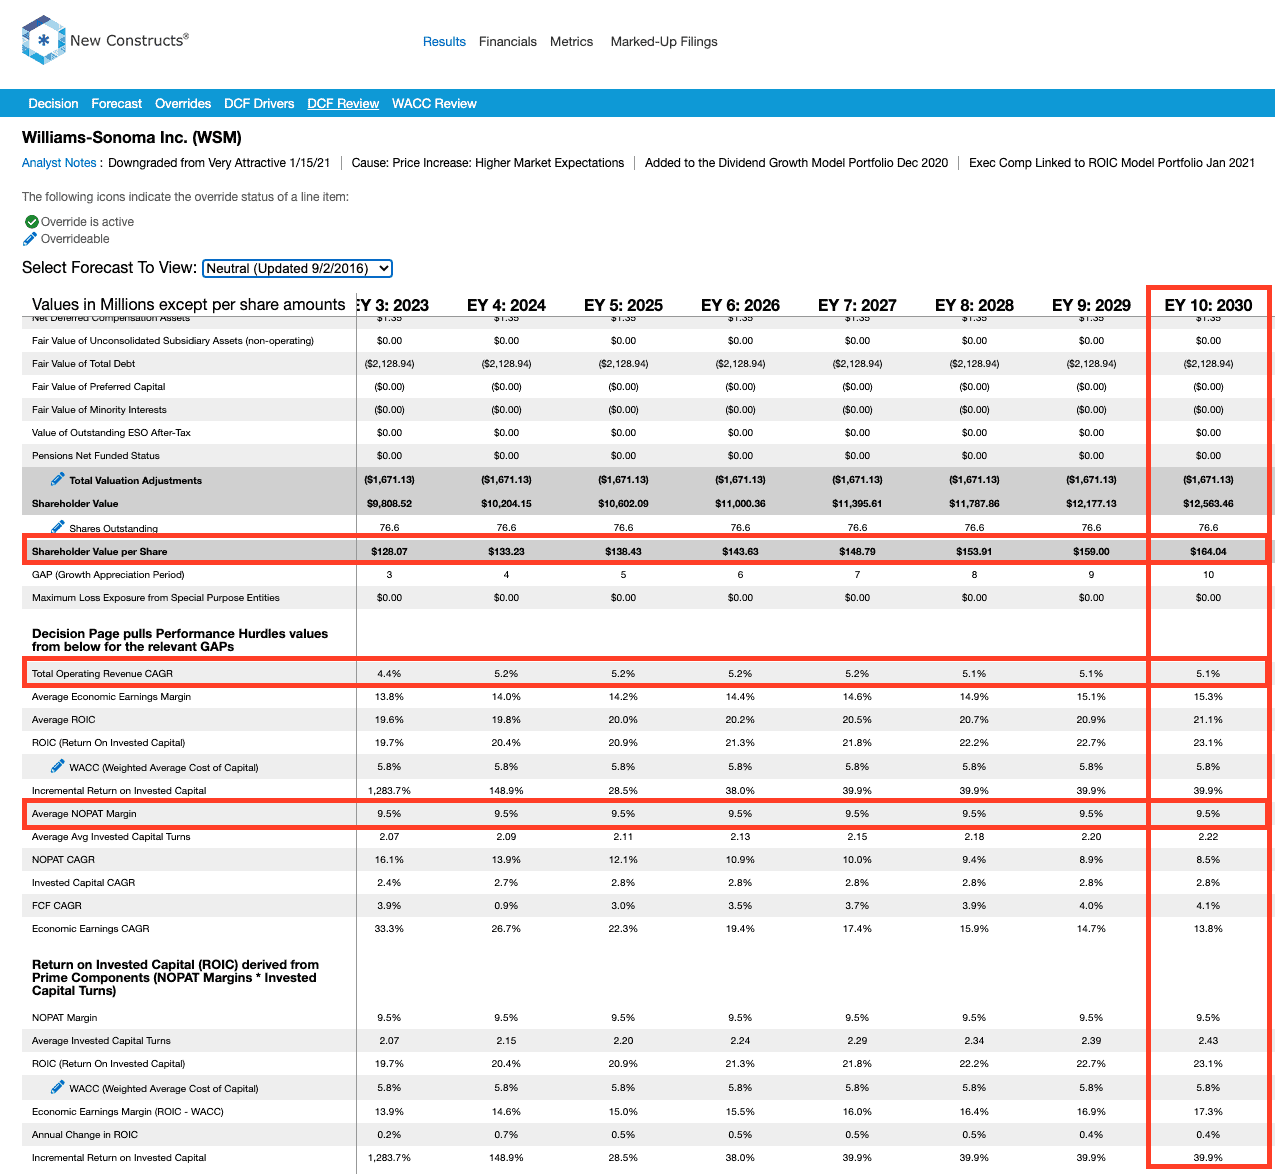The image size is (1275, 1174).
Task: Click the Annual Change in ROIC label
Action: [x=85, y=1135]
